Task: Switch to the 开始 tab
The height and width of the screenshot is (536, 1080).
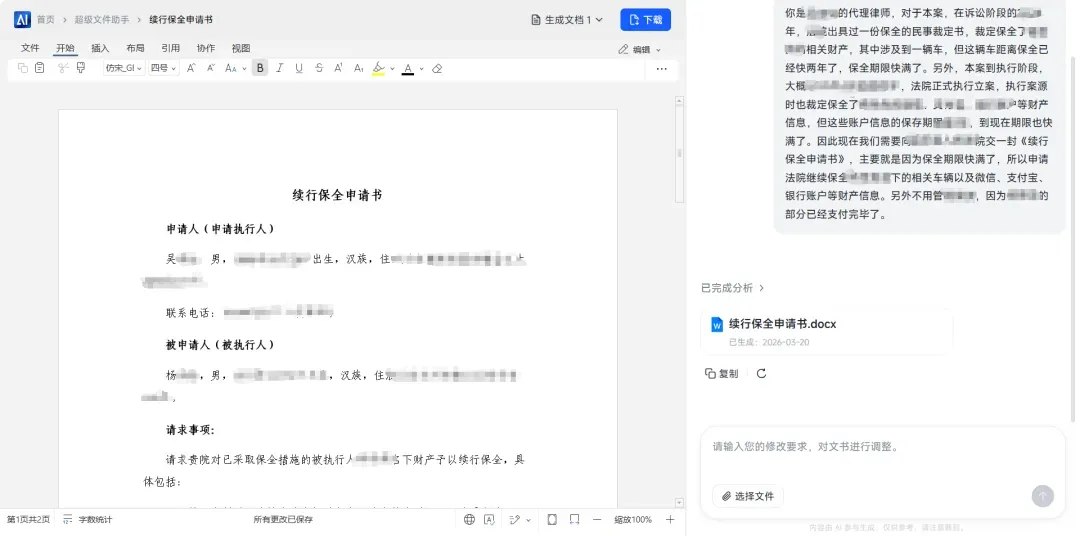Action: [65, 48]
